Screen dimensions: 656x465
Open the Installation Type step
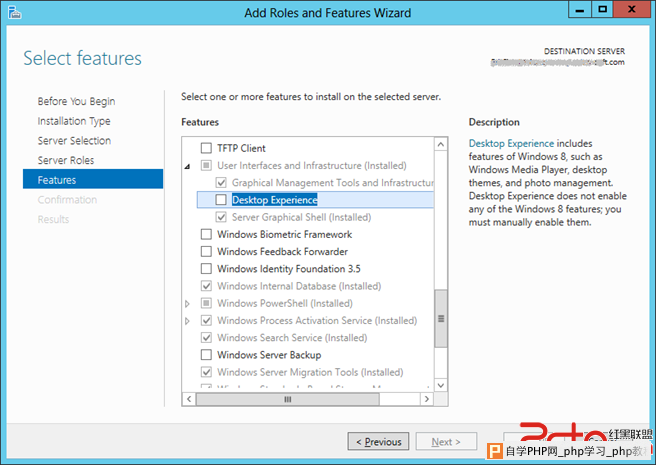click(x=74, y=121)
